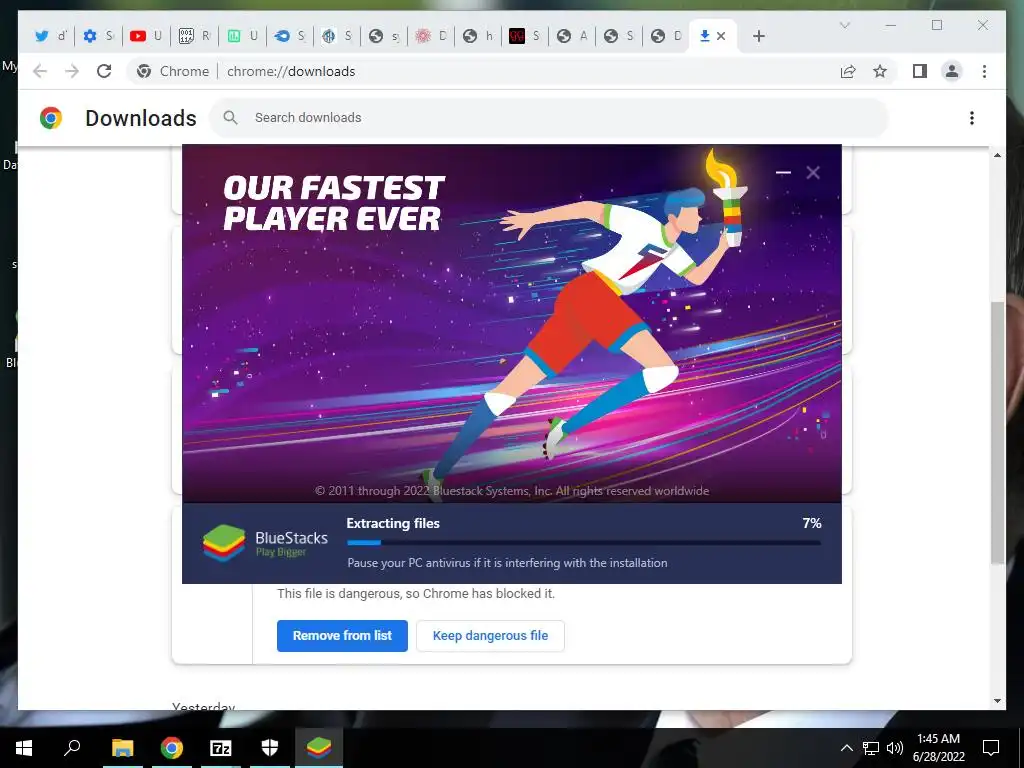Open the tab search chevron
1024x768 pixels.
coord(844,25)
